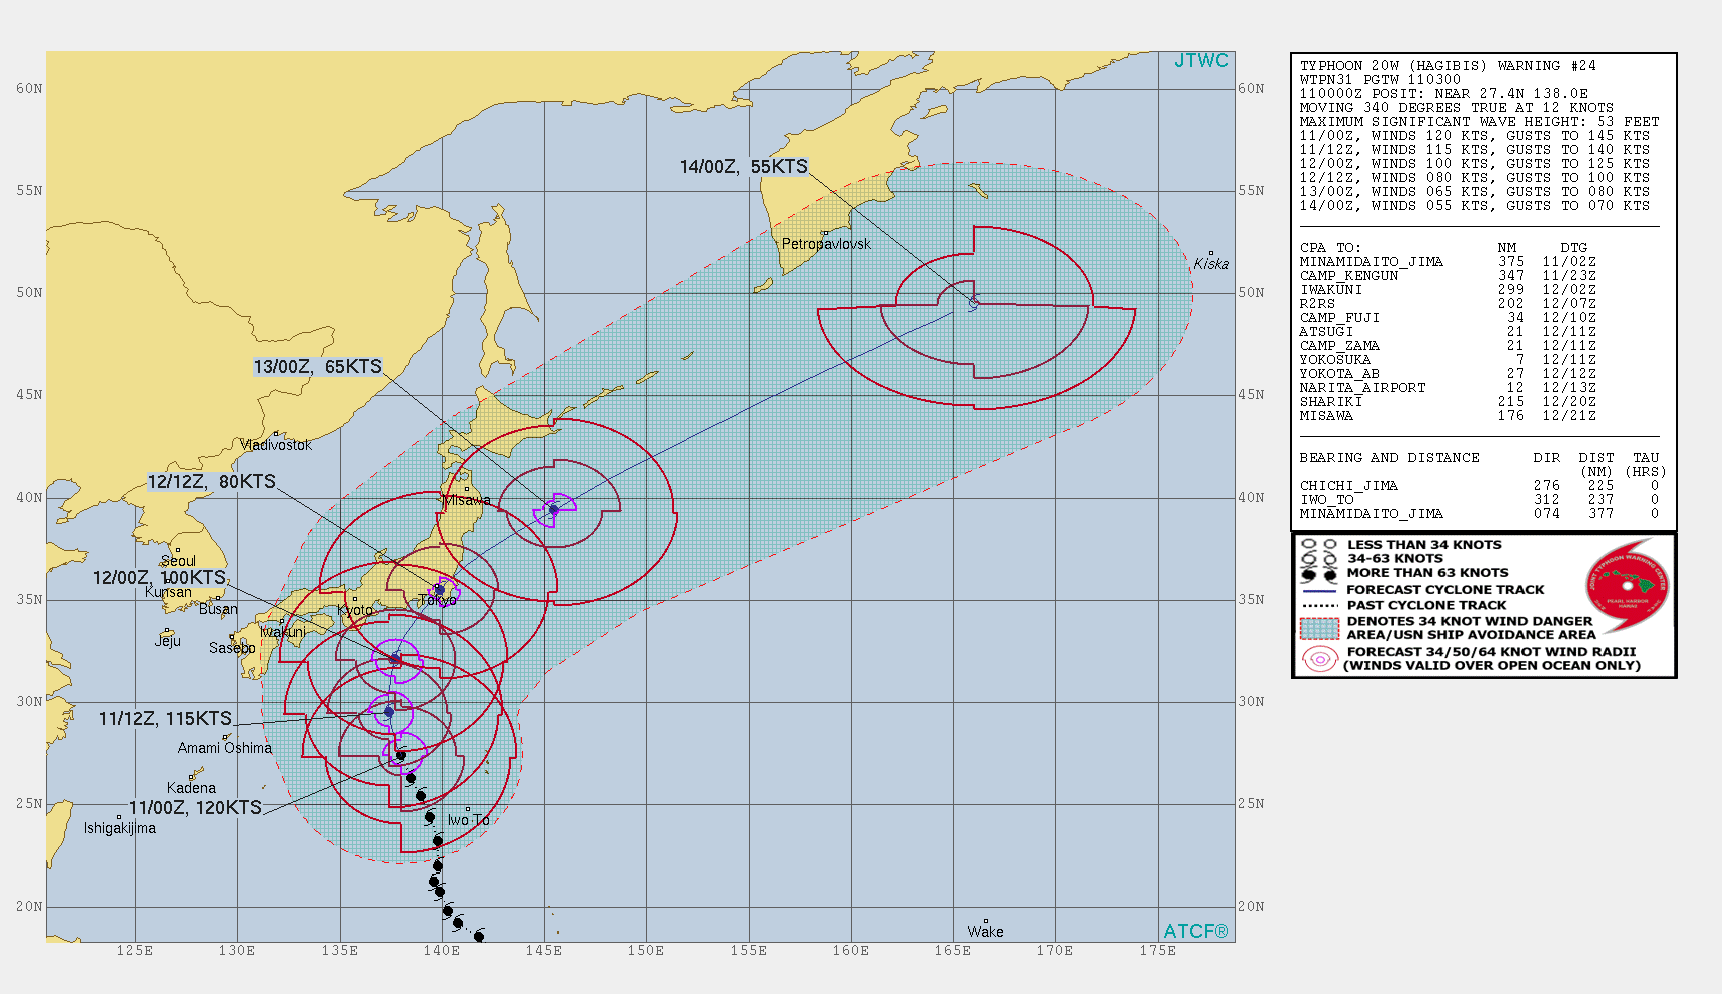This screenshot has height=994, width=1722.
Task: Click the Sasebo label on the map
Action: tap(232, 648)
